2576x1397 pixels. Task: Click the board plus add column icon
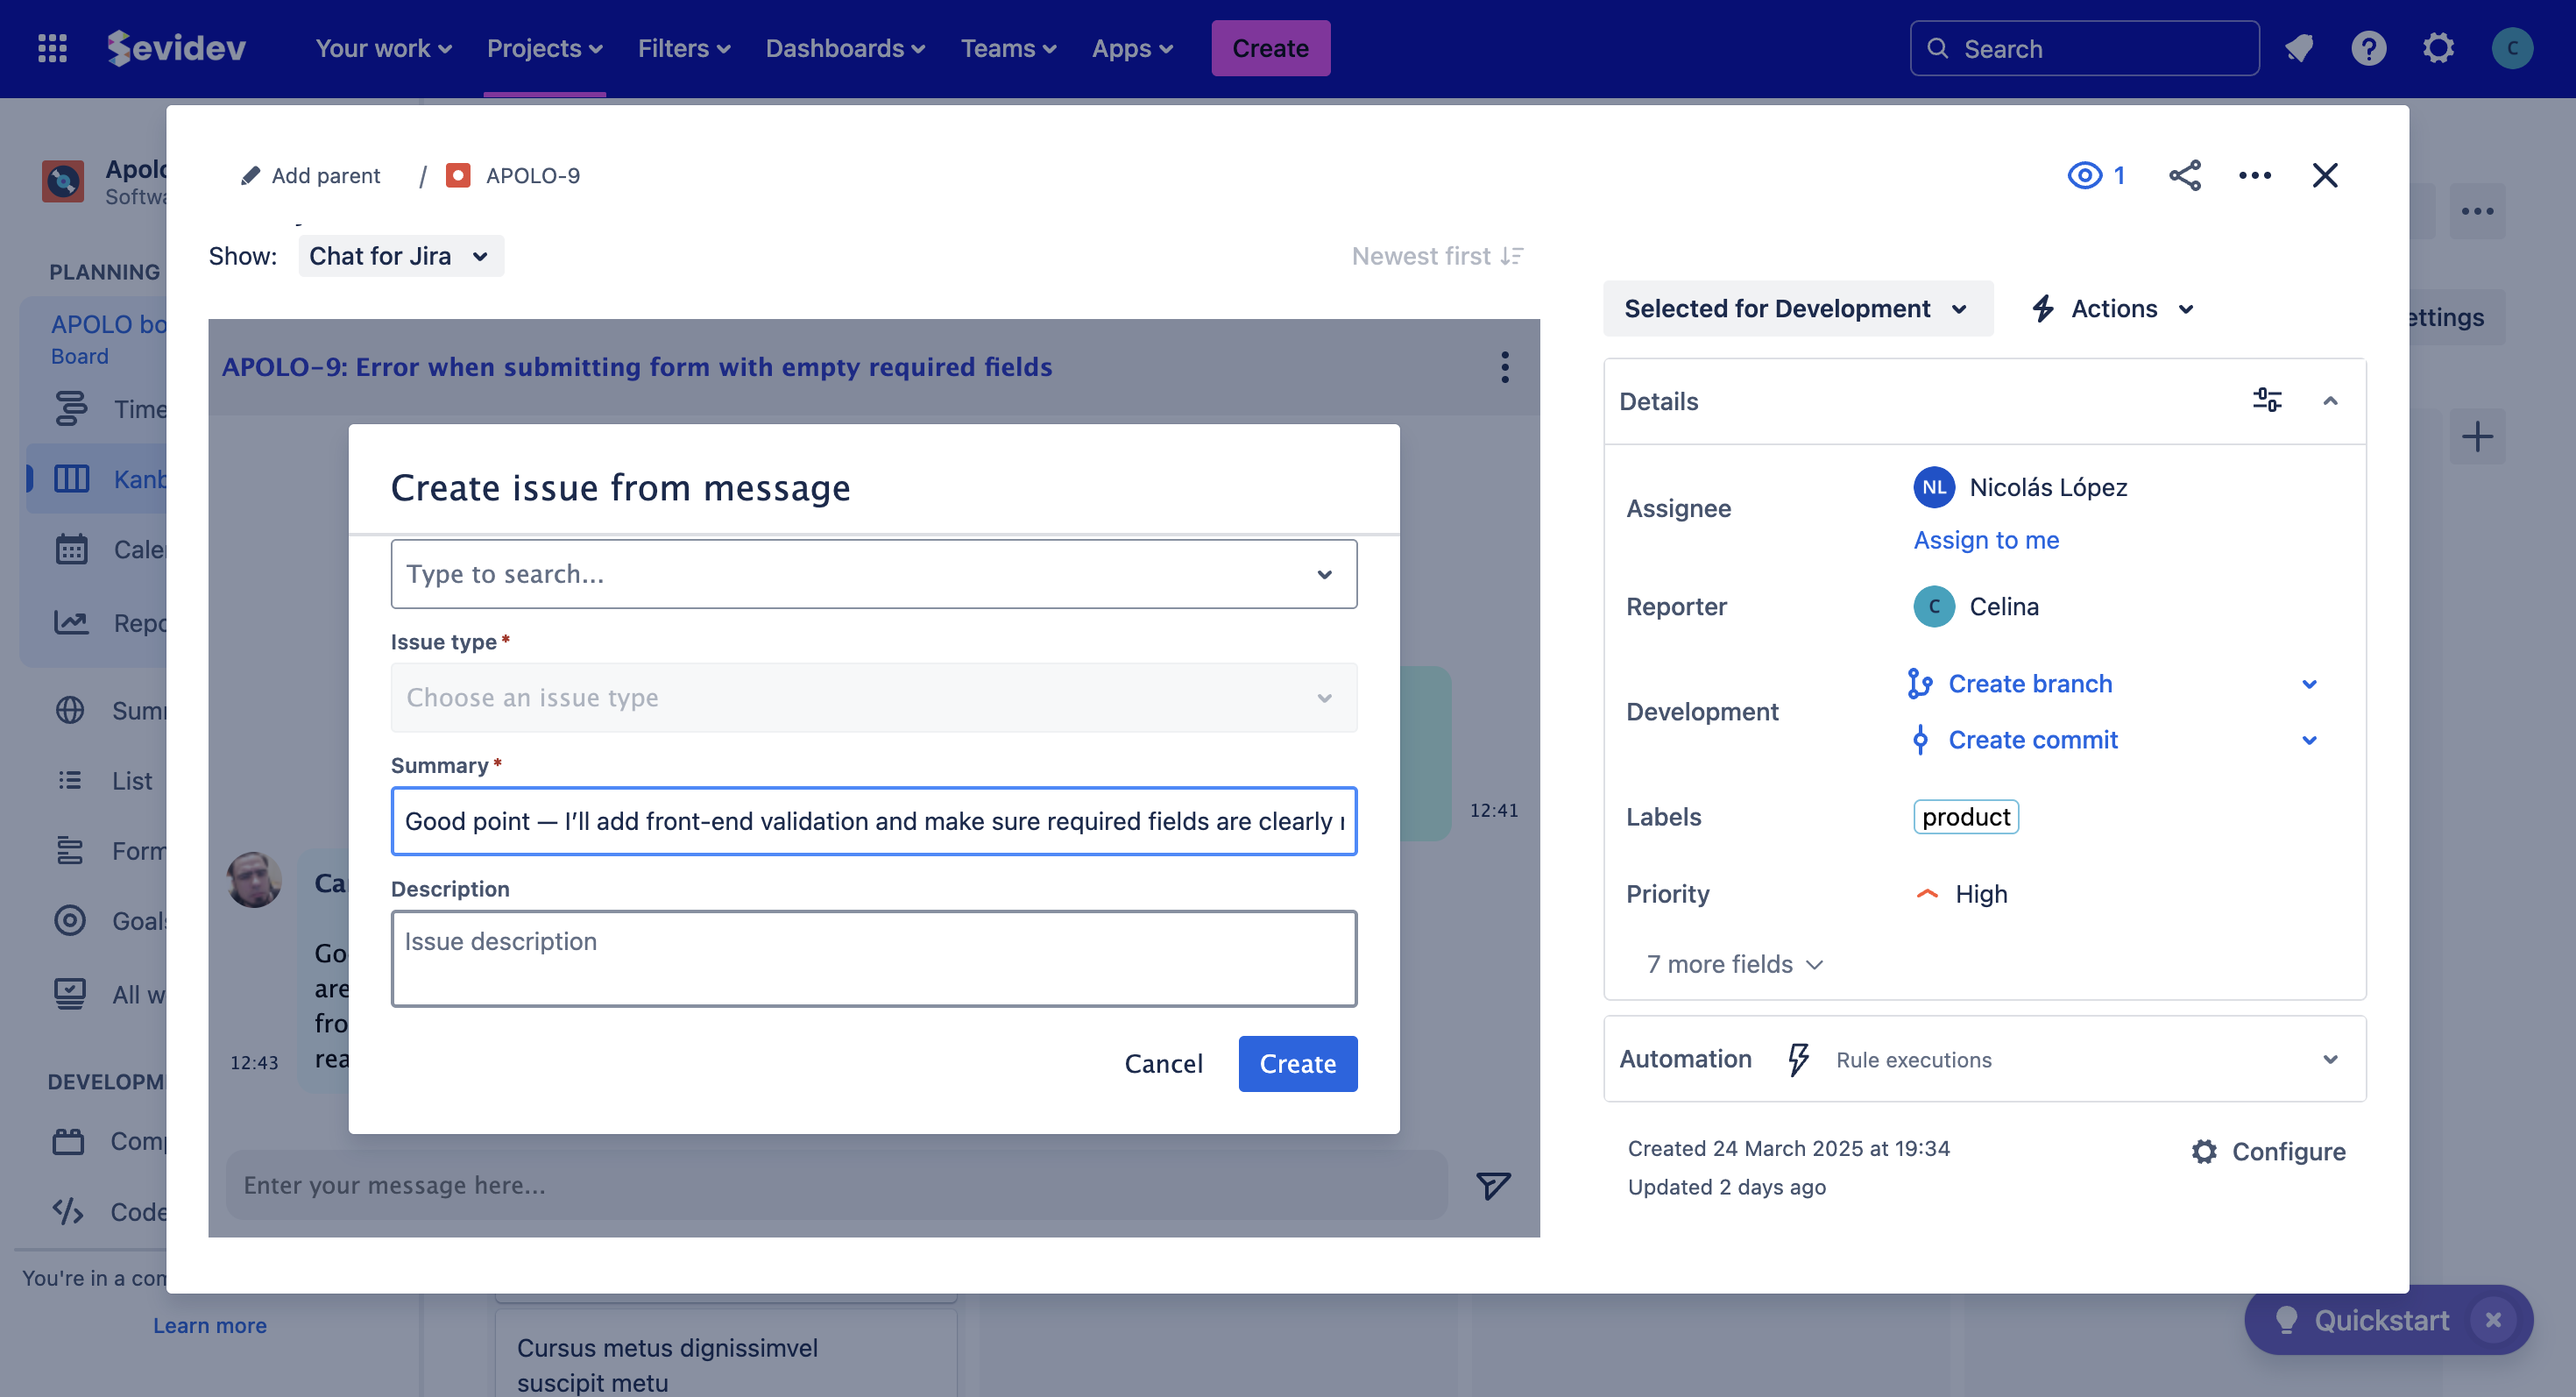tap(2476, 436)
